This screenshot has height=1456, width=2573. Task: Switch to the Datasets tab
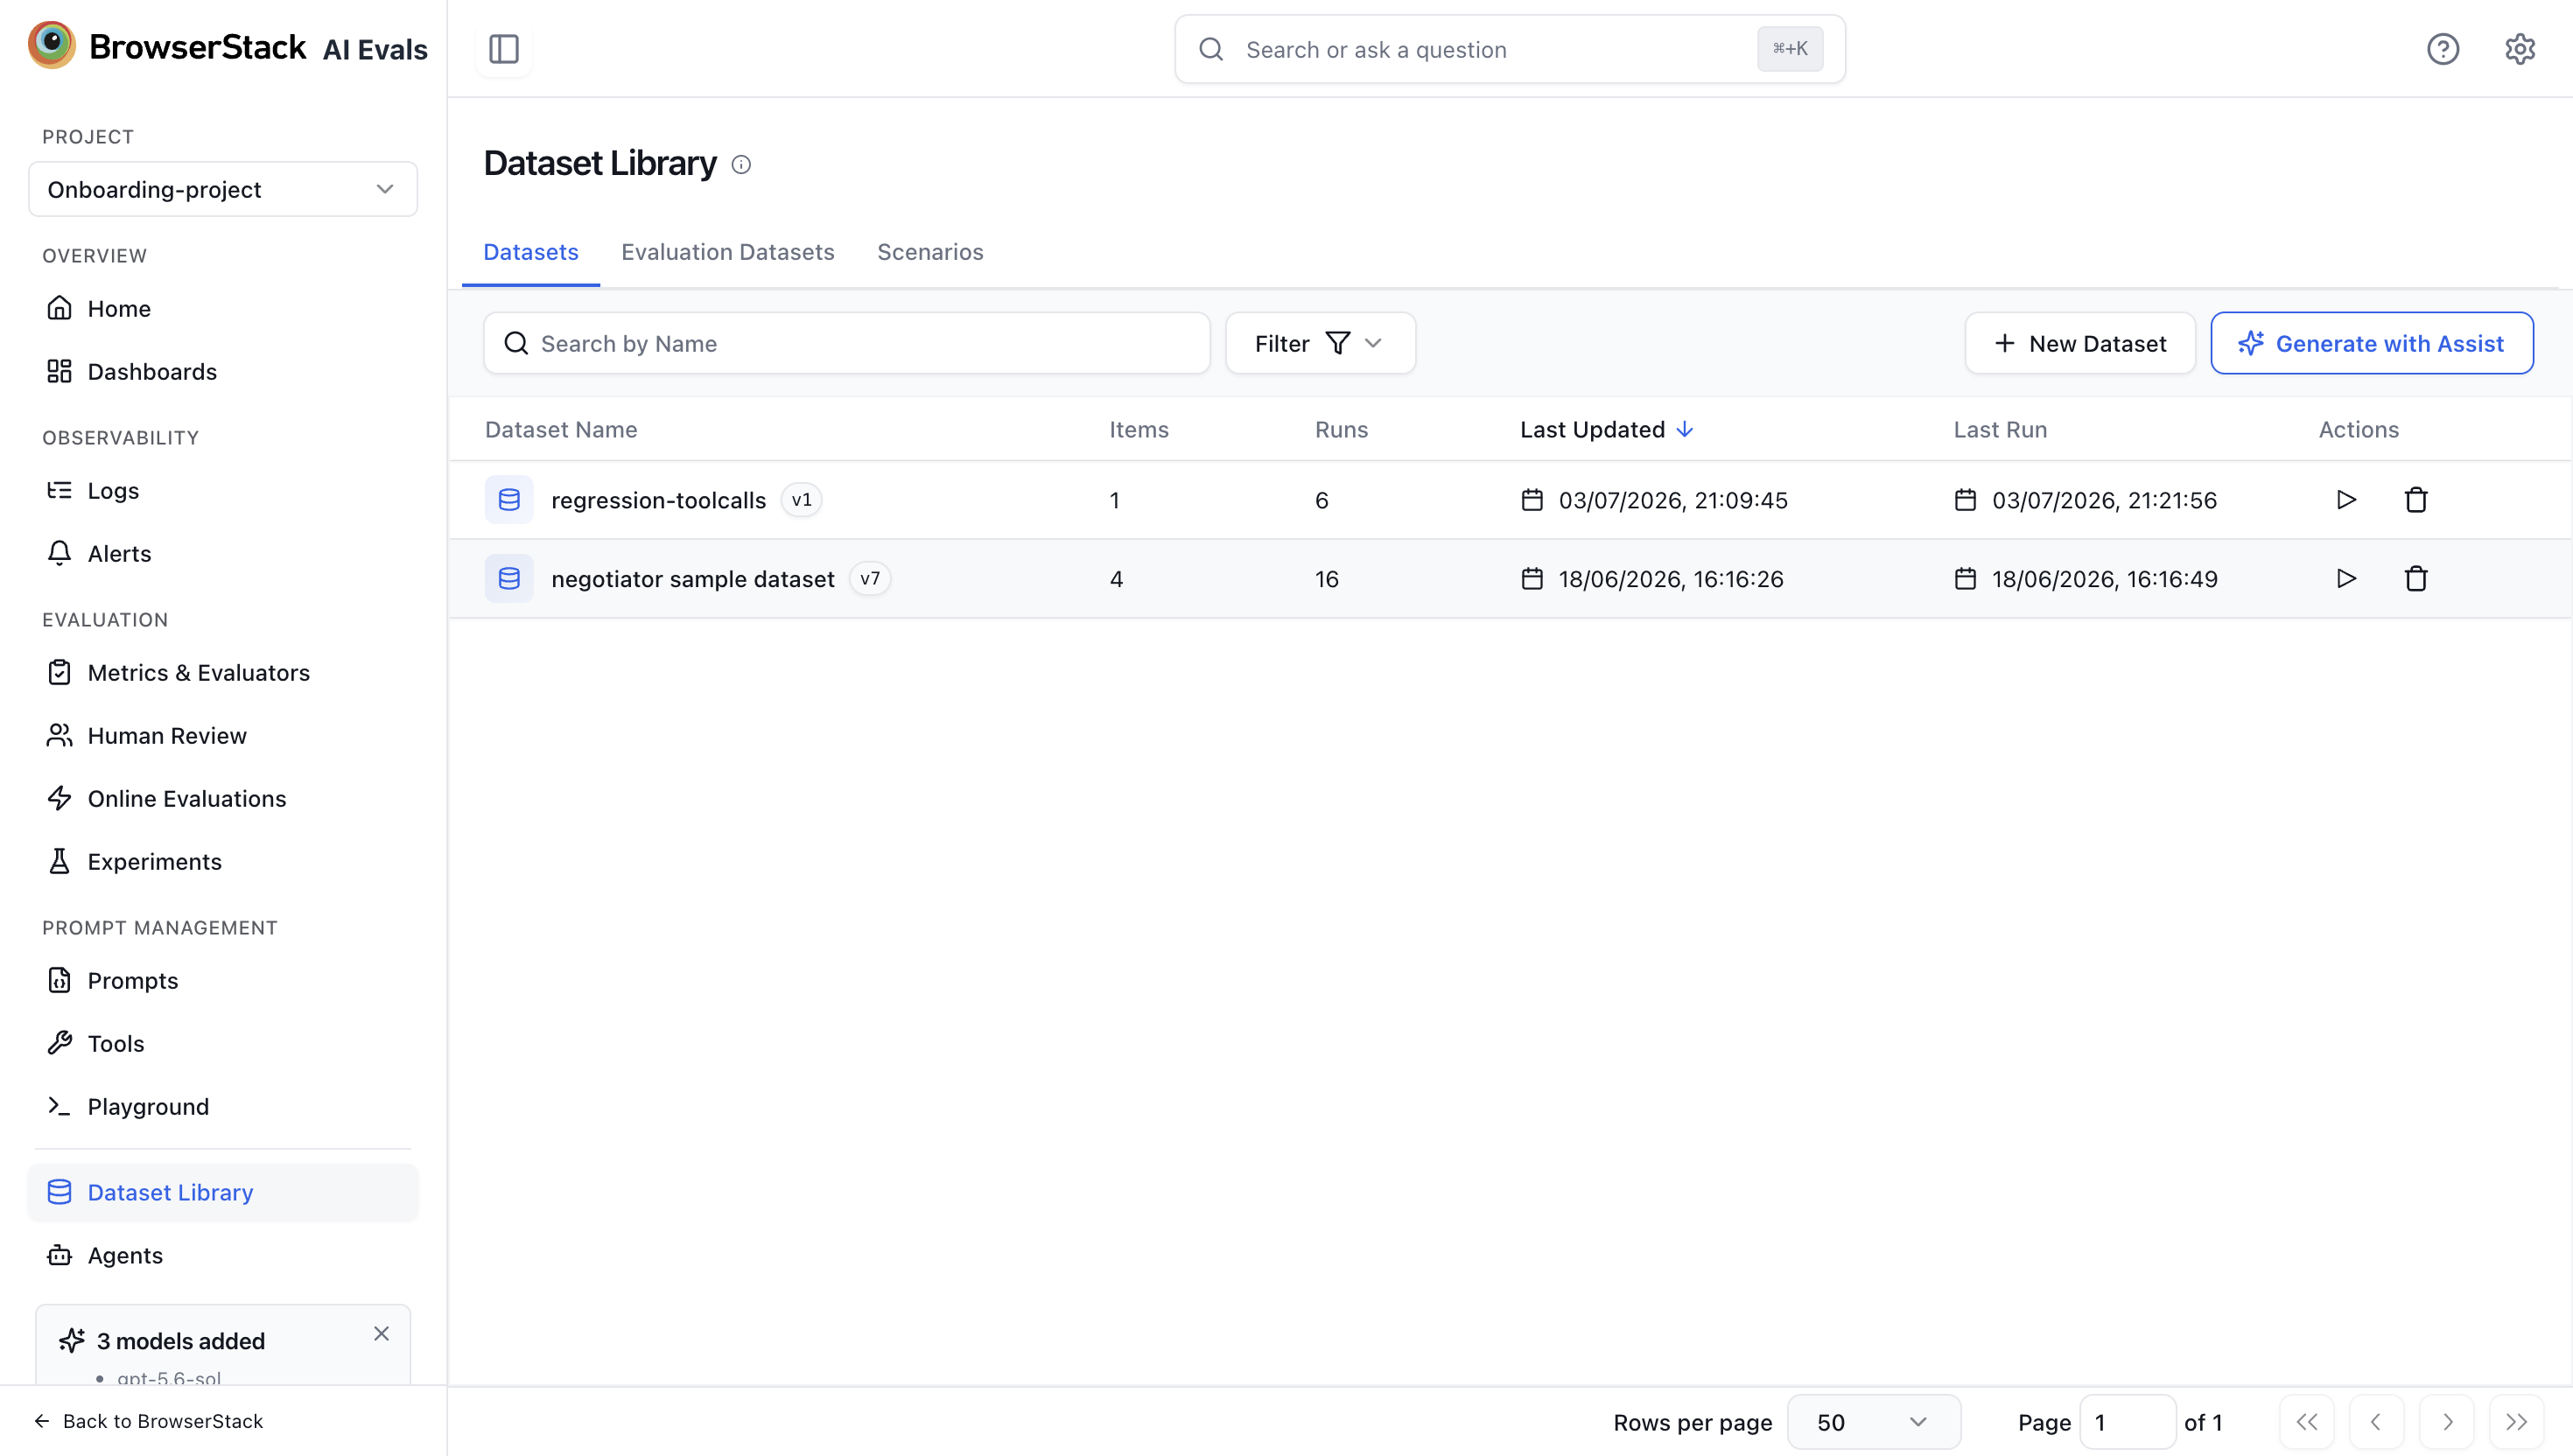click(530, 253)
